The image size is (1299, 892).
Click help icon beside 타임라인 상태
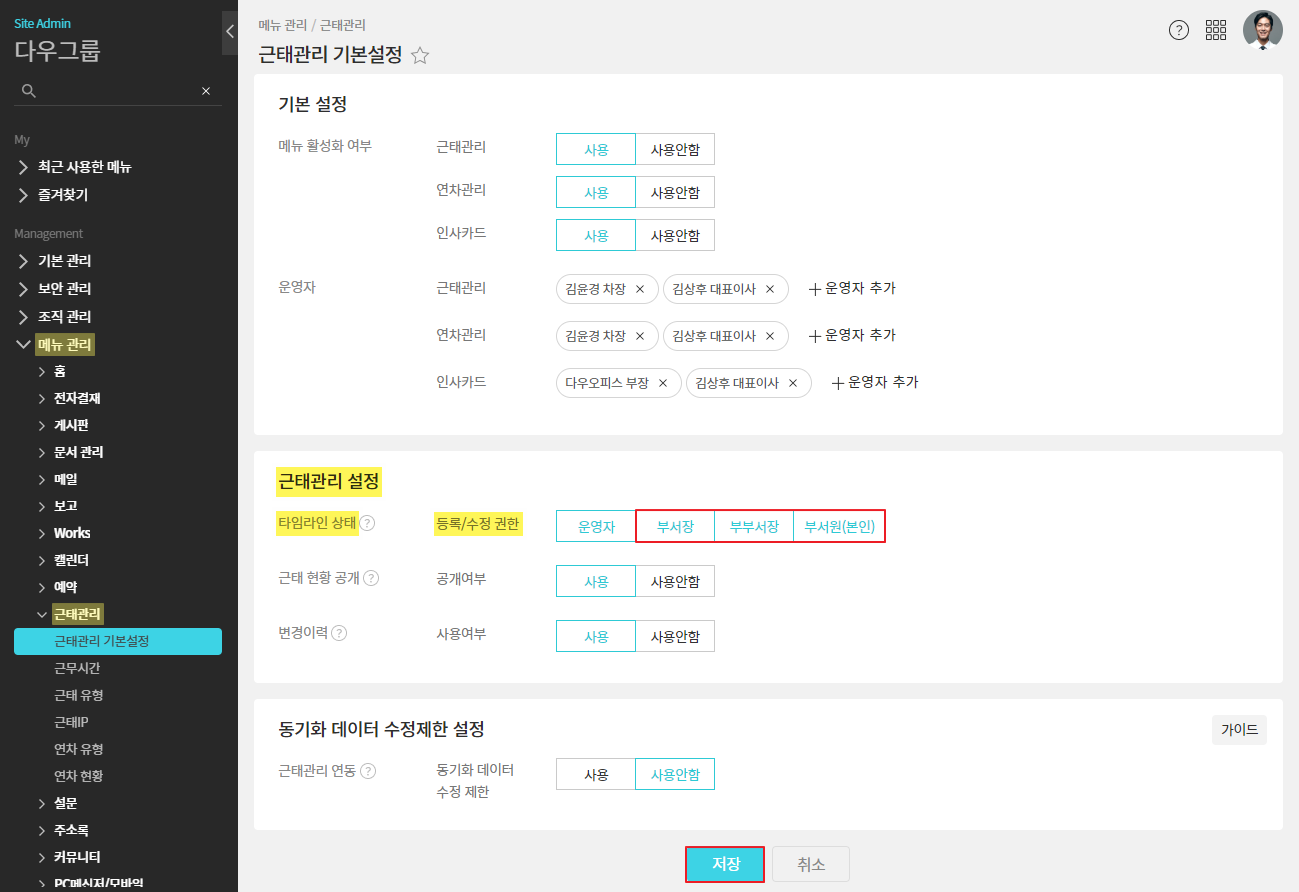[367, 523]
